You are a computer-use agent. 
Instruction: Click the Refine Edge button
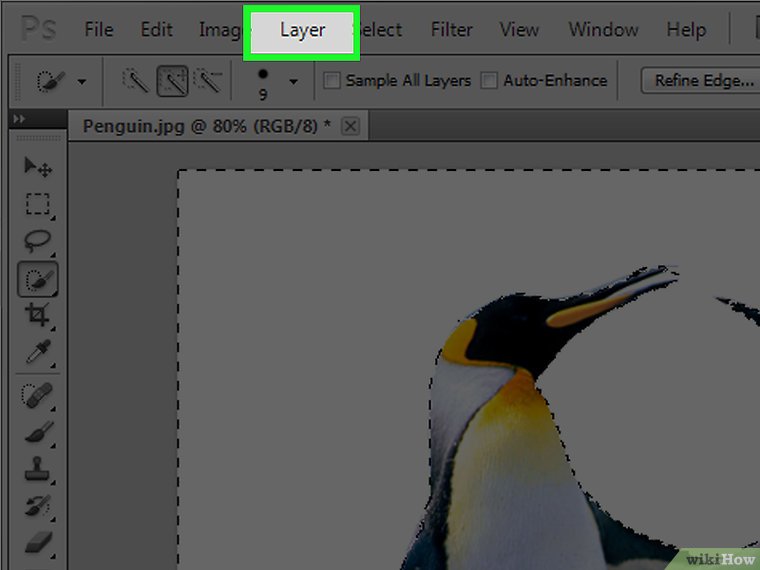tap(700, 80)
